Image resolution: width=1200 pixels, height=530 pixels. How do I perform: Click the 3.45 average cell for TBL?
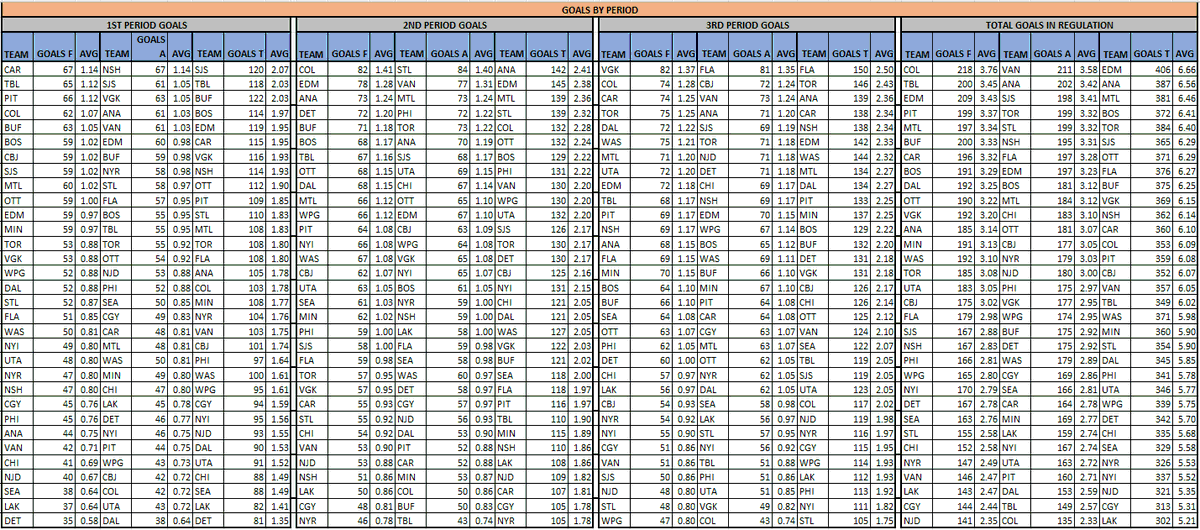987,84
